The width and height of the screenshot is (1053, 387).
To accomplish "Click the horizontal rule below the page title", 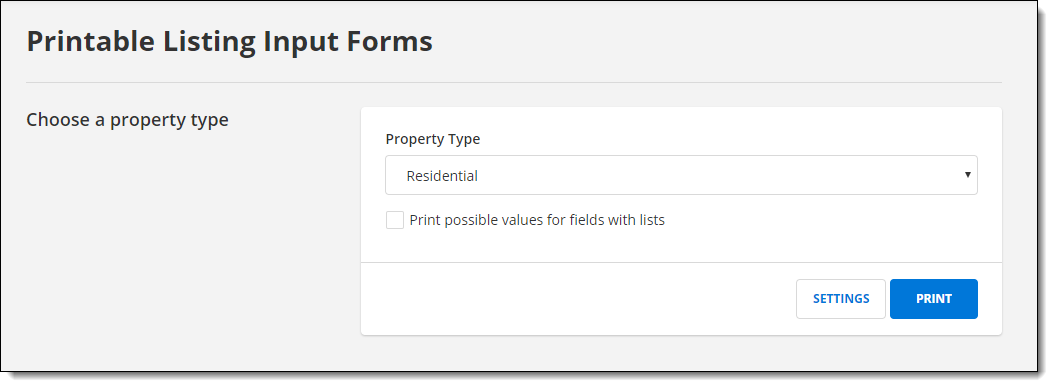I will (514, 83).
